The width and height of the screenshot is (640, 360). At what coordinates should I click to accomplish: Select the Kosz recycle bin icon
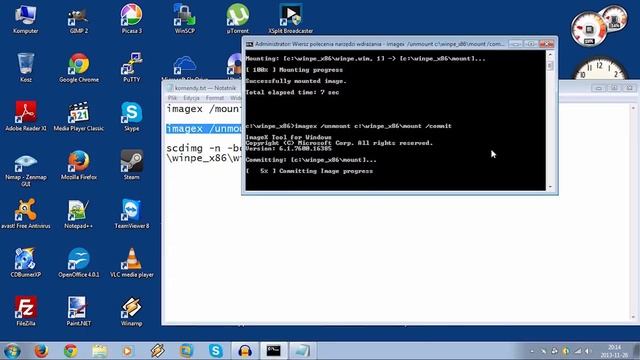pos(26,67)
